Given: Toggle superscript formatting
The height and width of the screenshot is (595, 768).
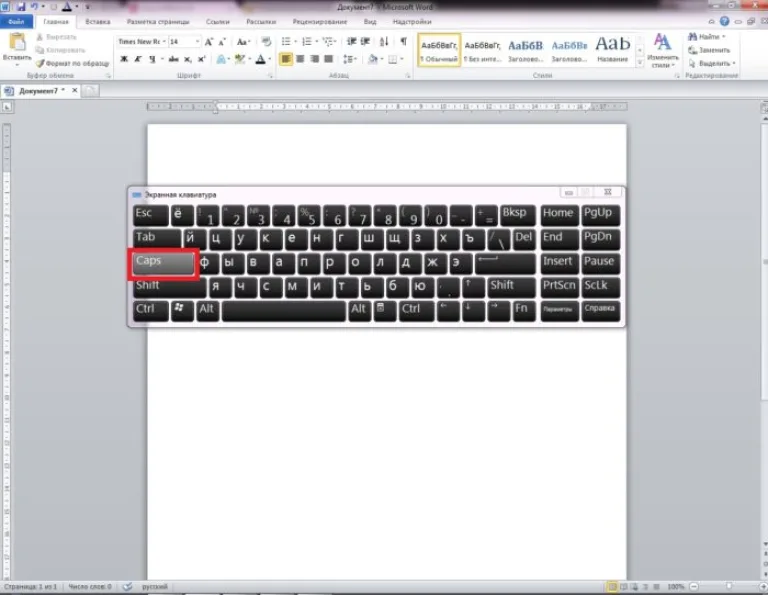Looking at the screenshot, I should click(x=201, y=59).
